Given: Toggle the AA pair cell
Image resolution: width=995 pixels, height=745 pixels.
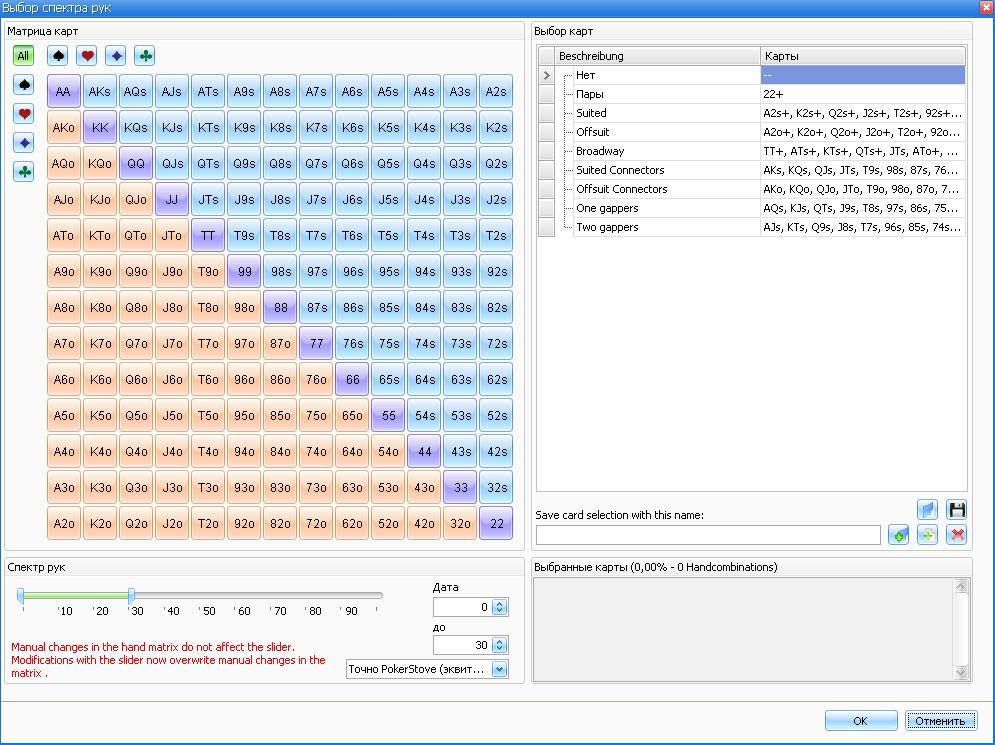Looking at the screenshot, I should [63, 91].
